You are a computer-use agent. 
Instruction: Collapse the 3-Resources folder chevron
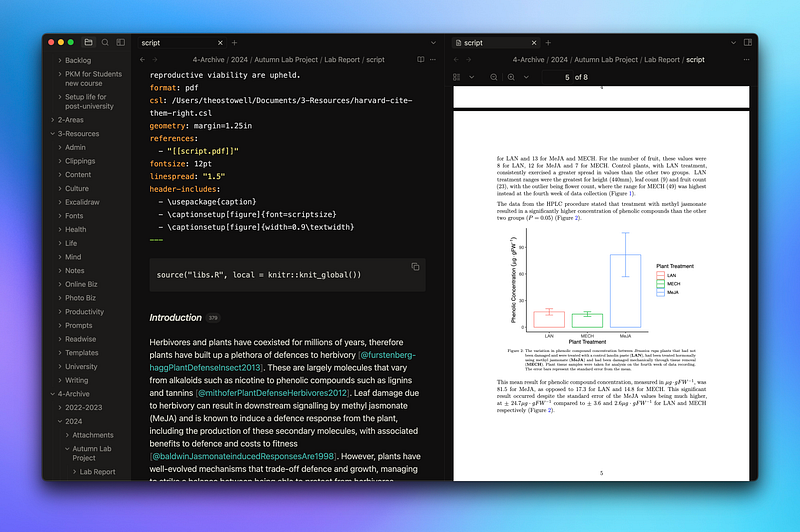point(53,134)
